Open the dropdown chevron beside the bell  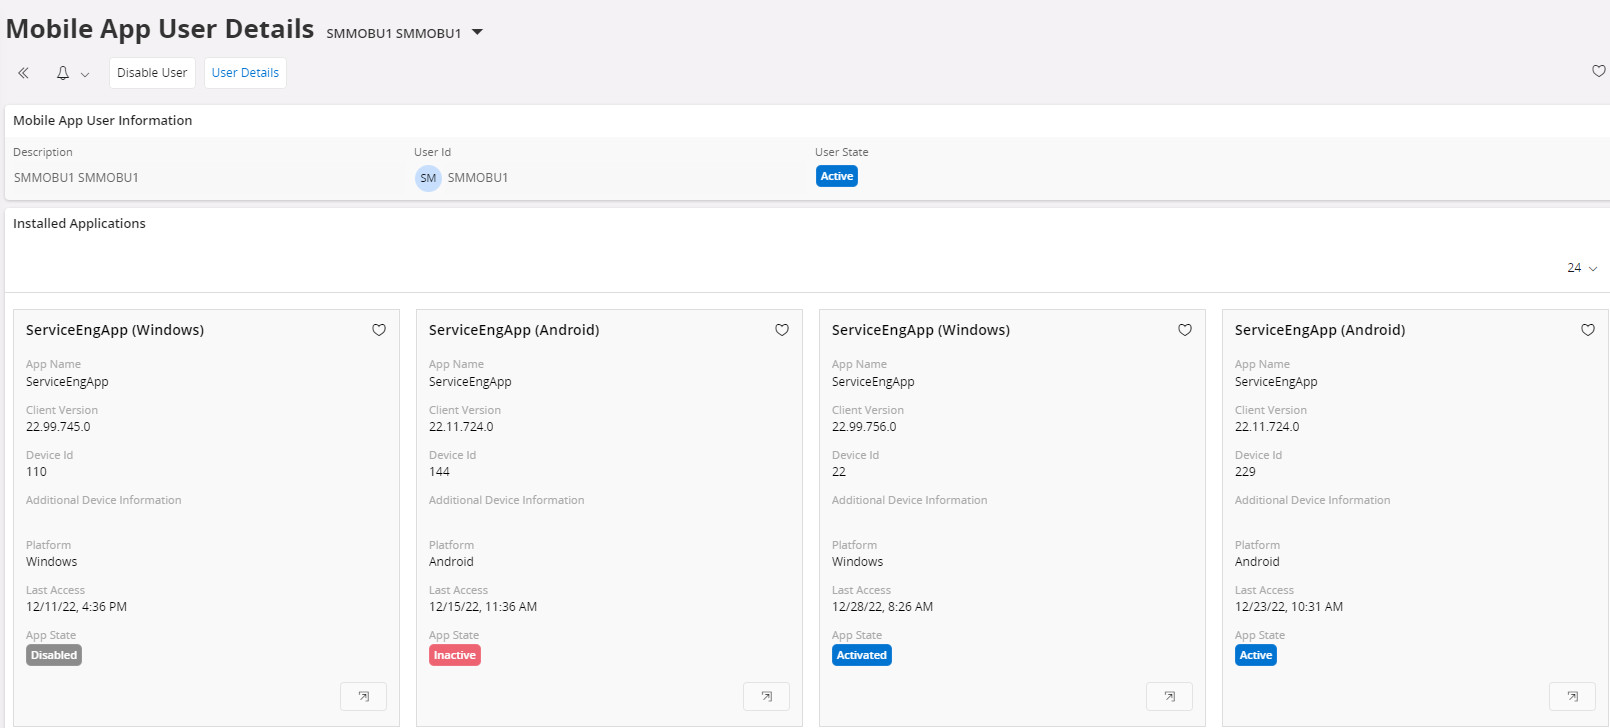85,74
